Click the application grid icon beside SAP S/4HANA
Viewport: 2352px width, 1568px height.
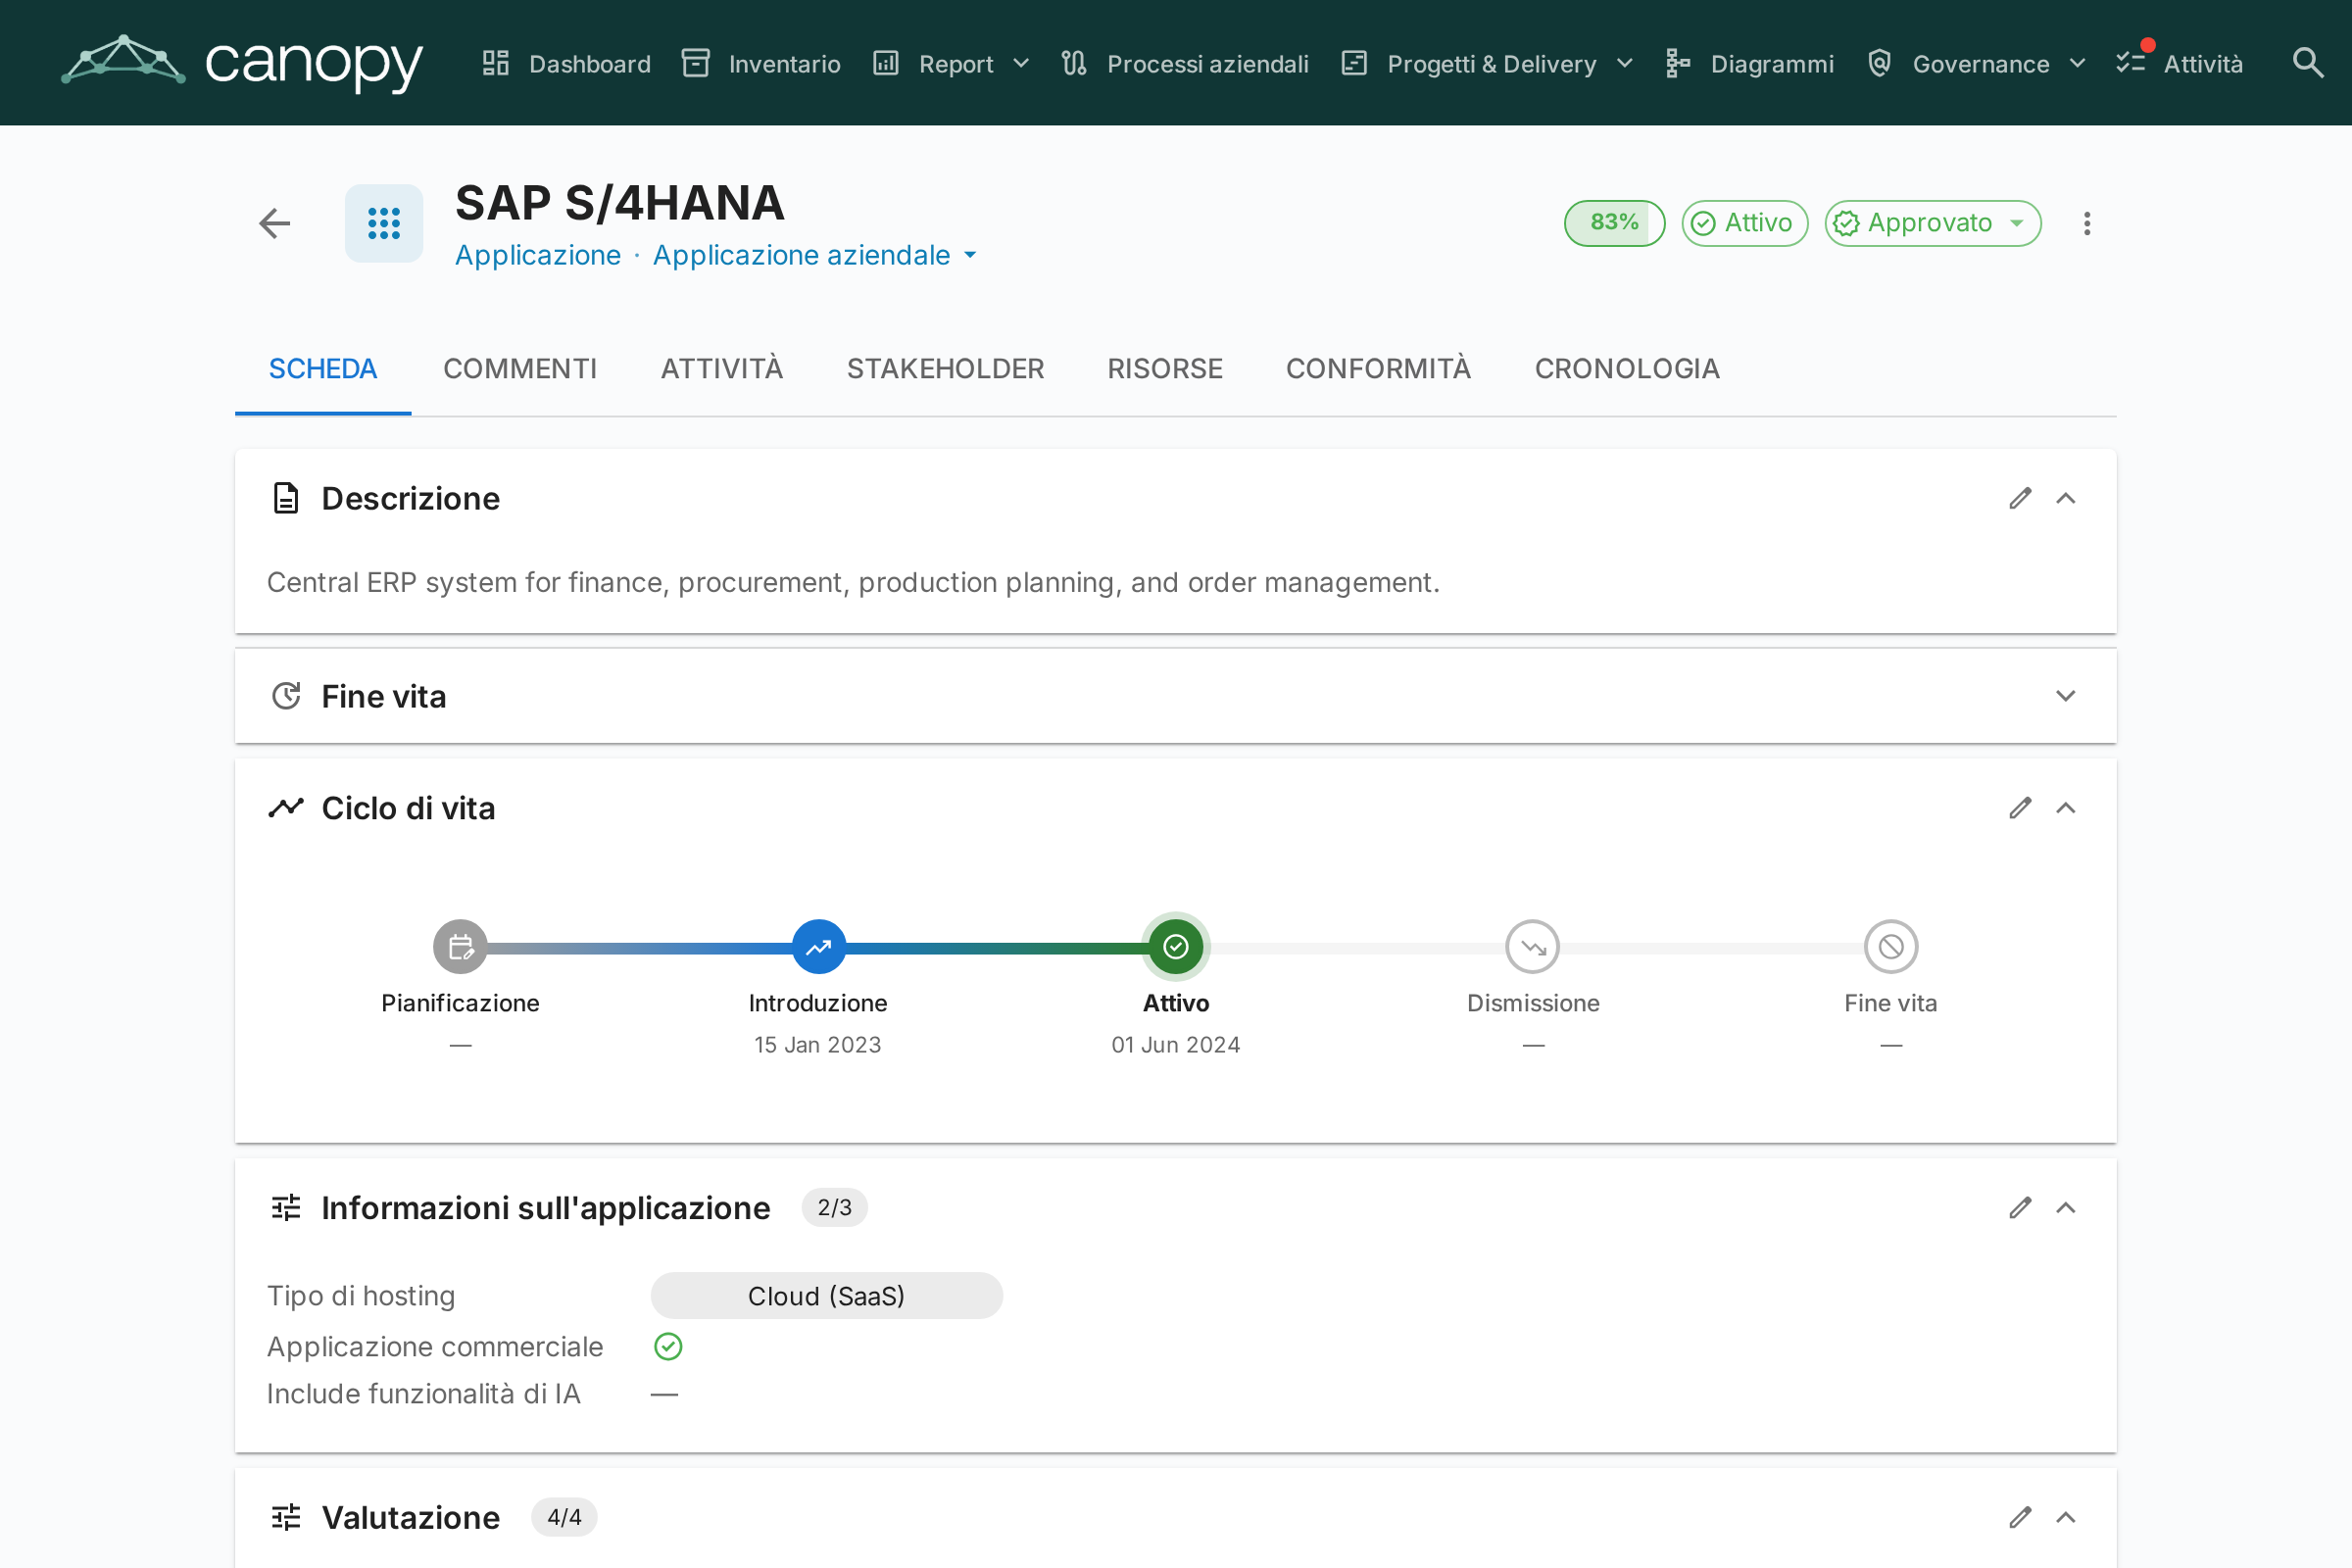point(384,223)
